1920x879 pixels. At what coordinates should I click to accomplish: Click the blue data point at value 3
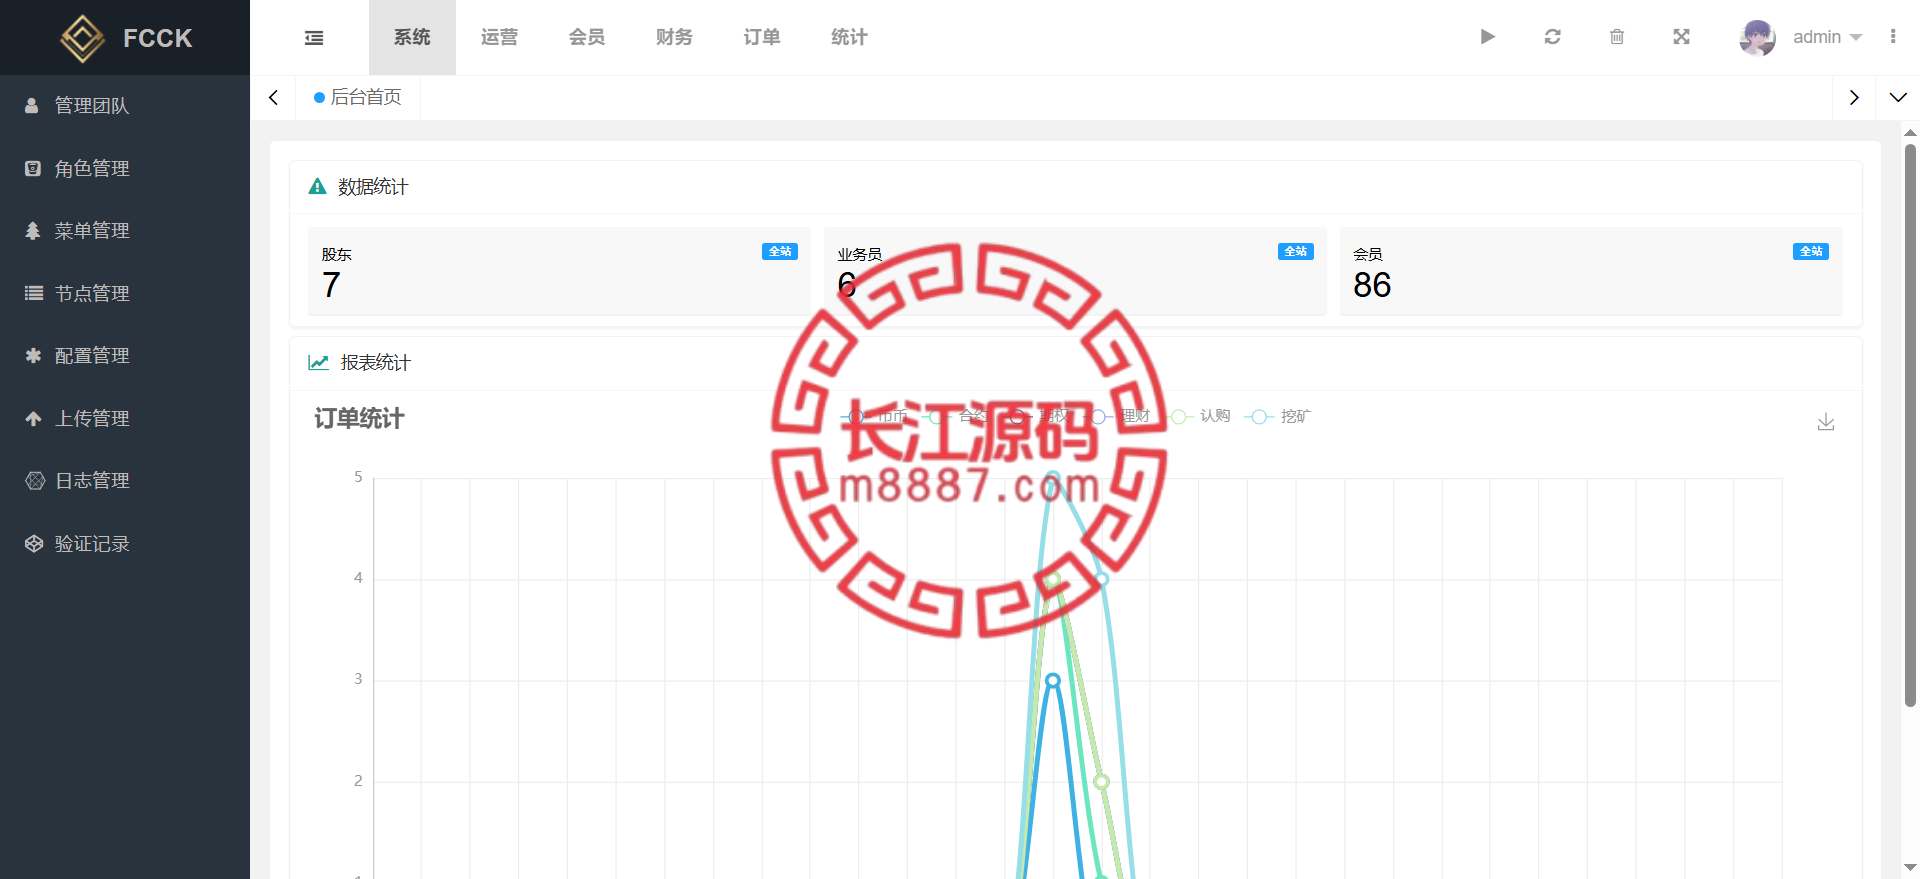click(x=1053, y=680)
